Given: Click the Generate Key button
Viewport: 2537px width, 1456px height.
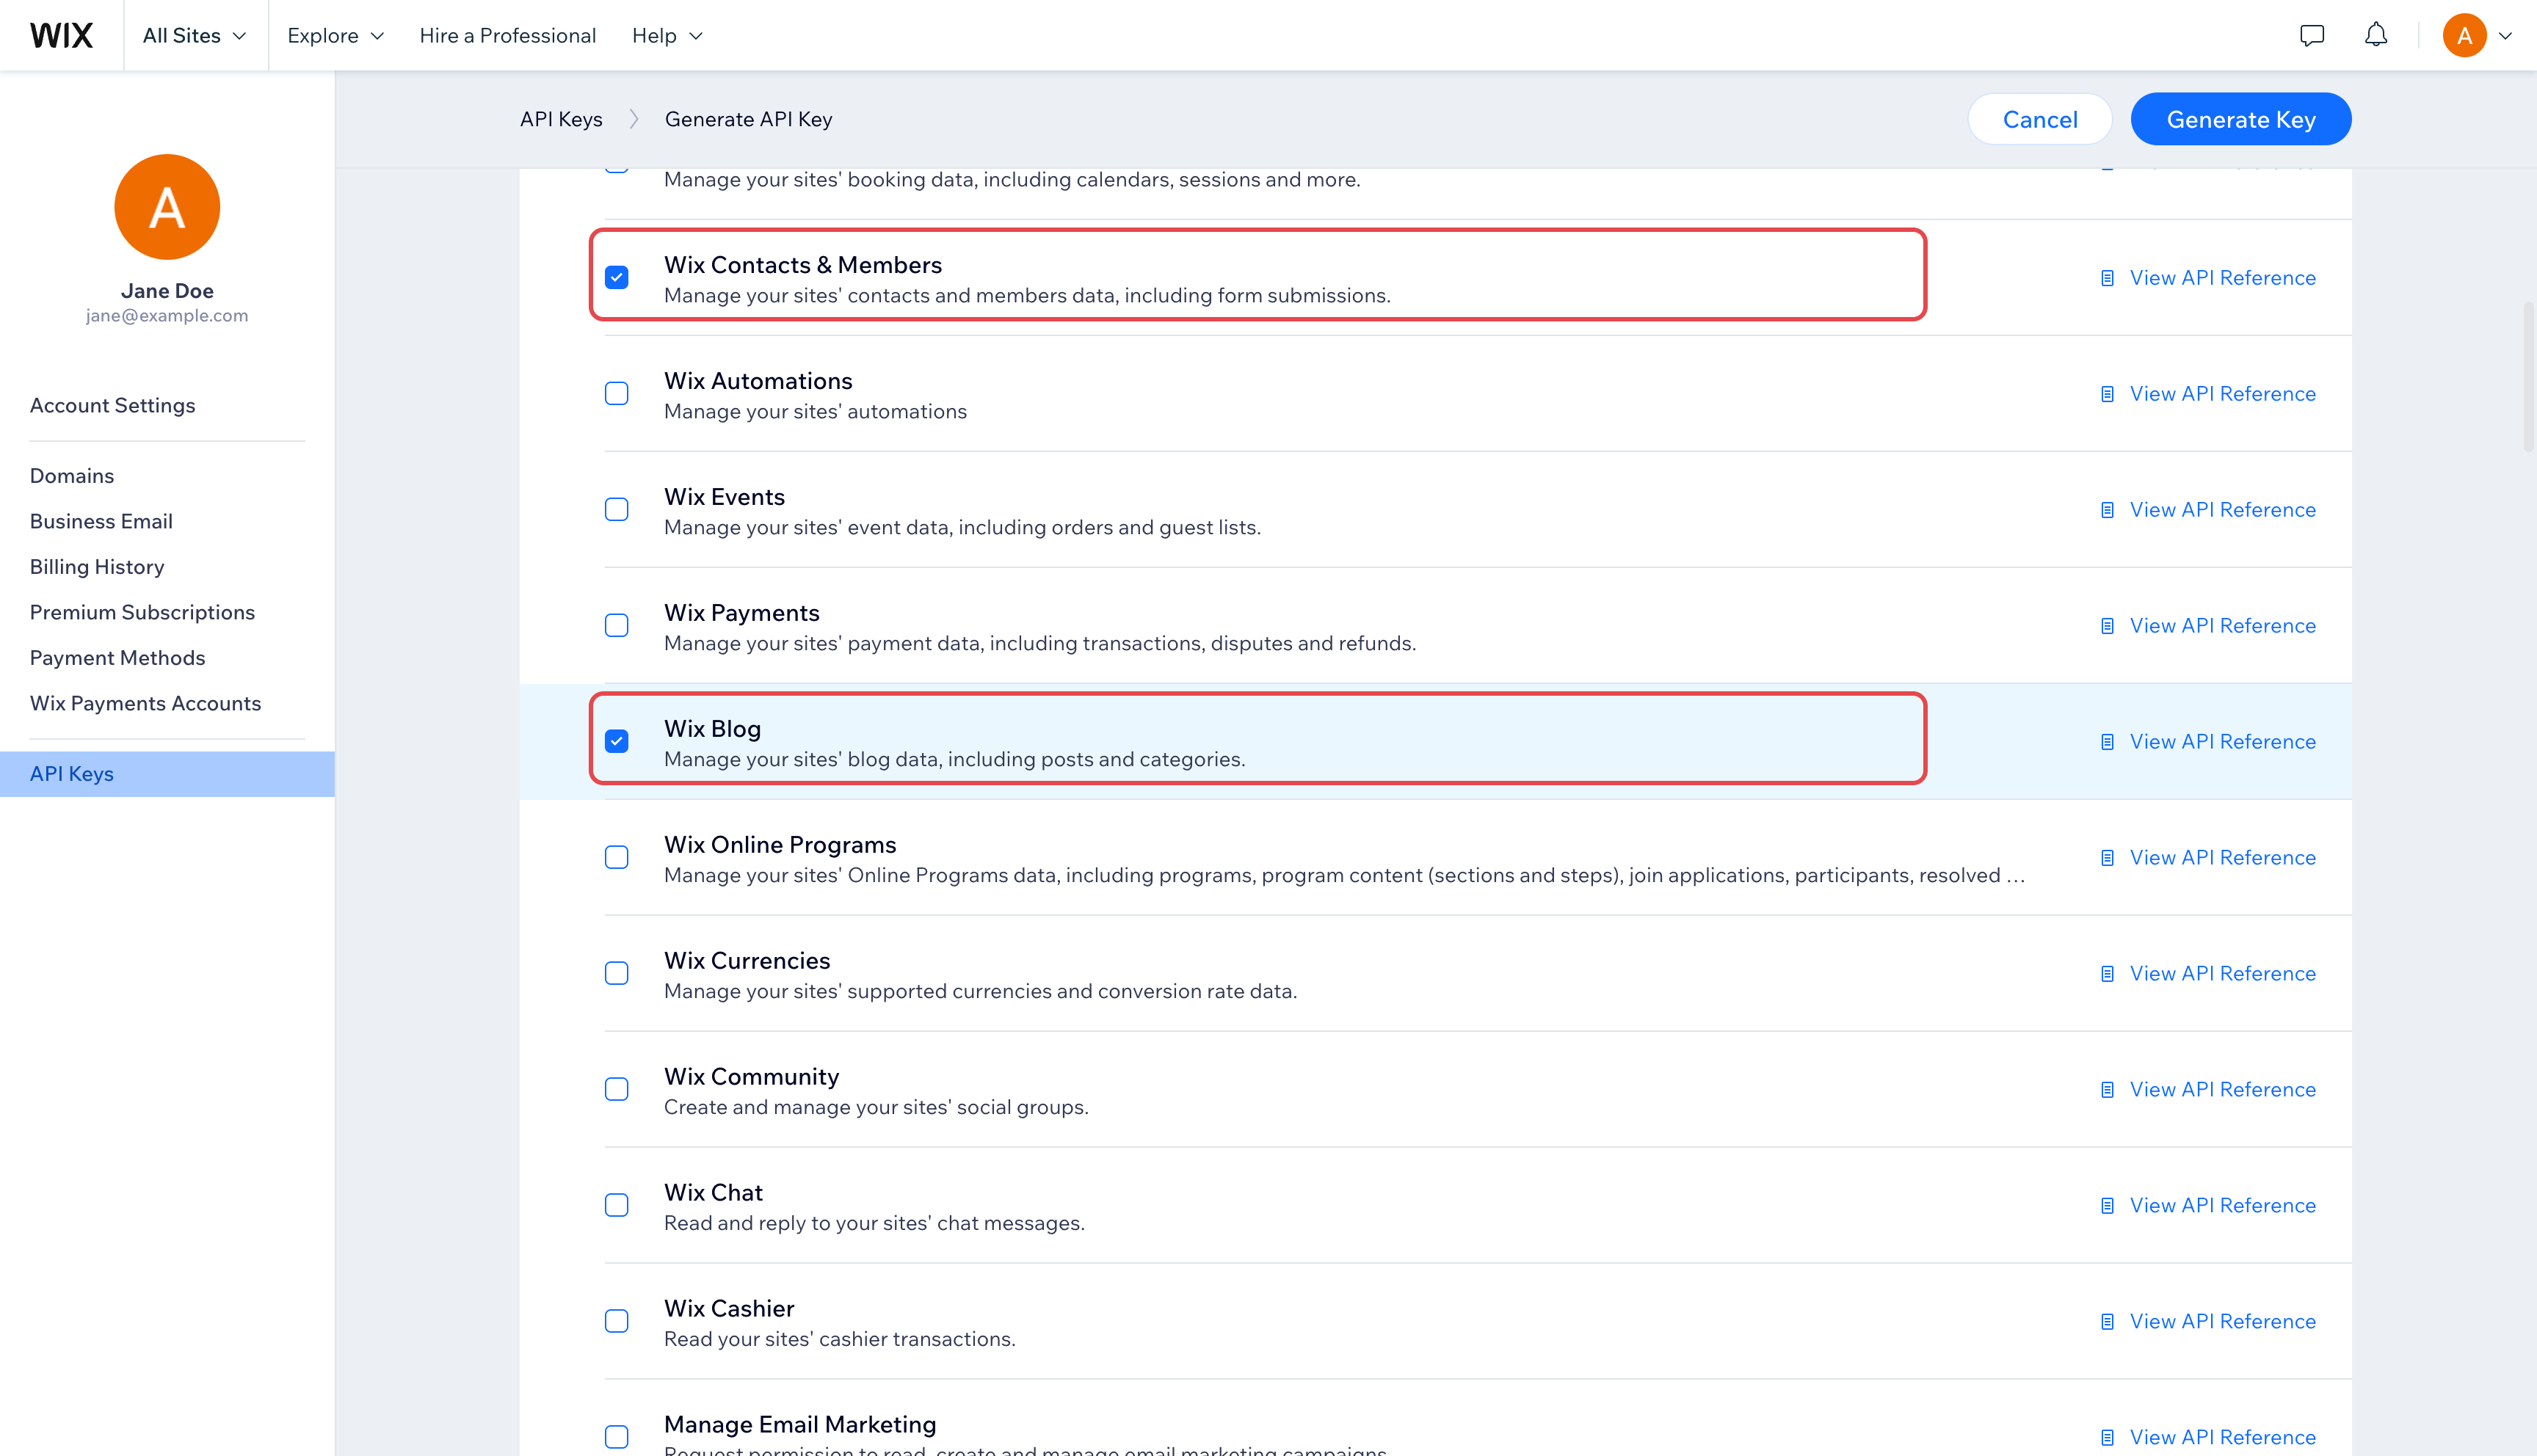Looking at the screenshot, I should click(x=2241, y=119).
